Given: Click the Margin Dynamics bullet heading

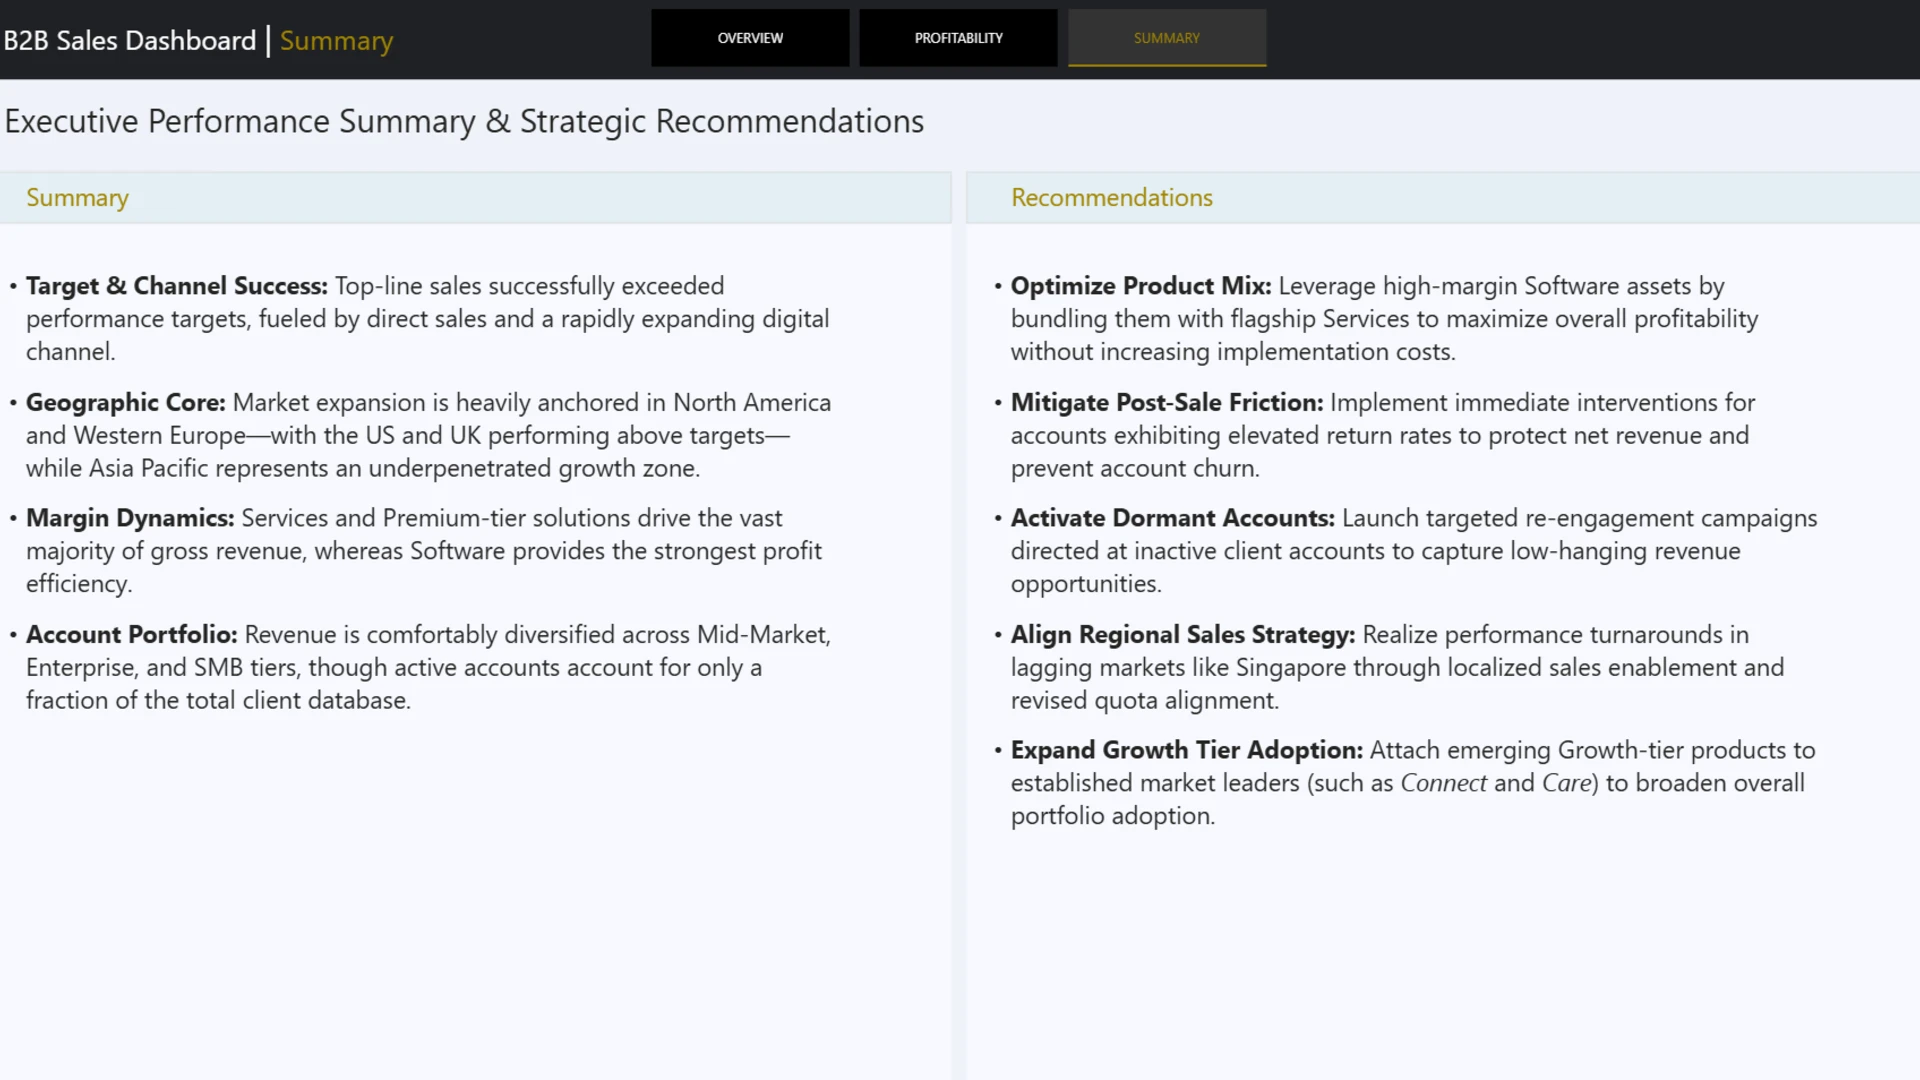Looking at the screenshot, I should click(x=130, y=518).
